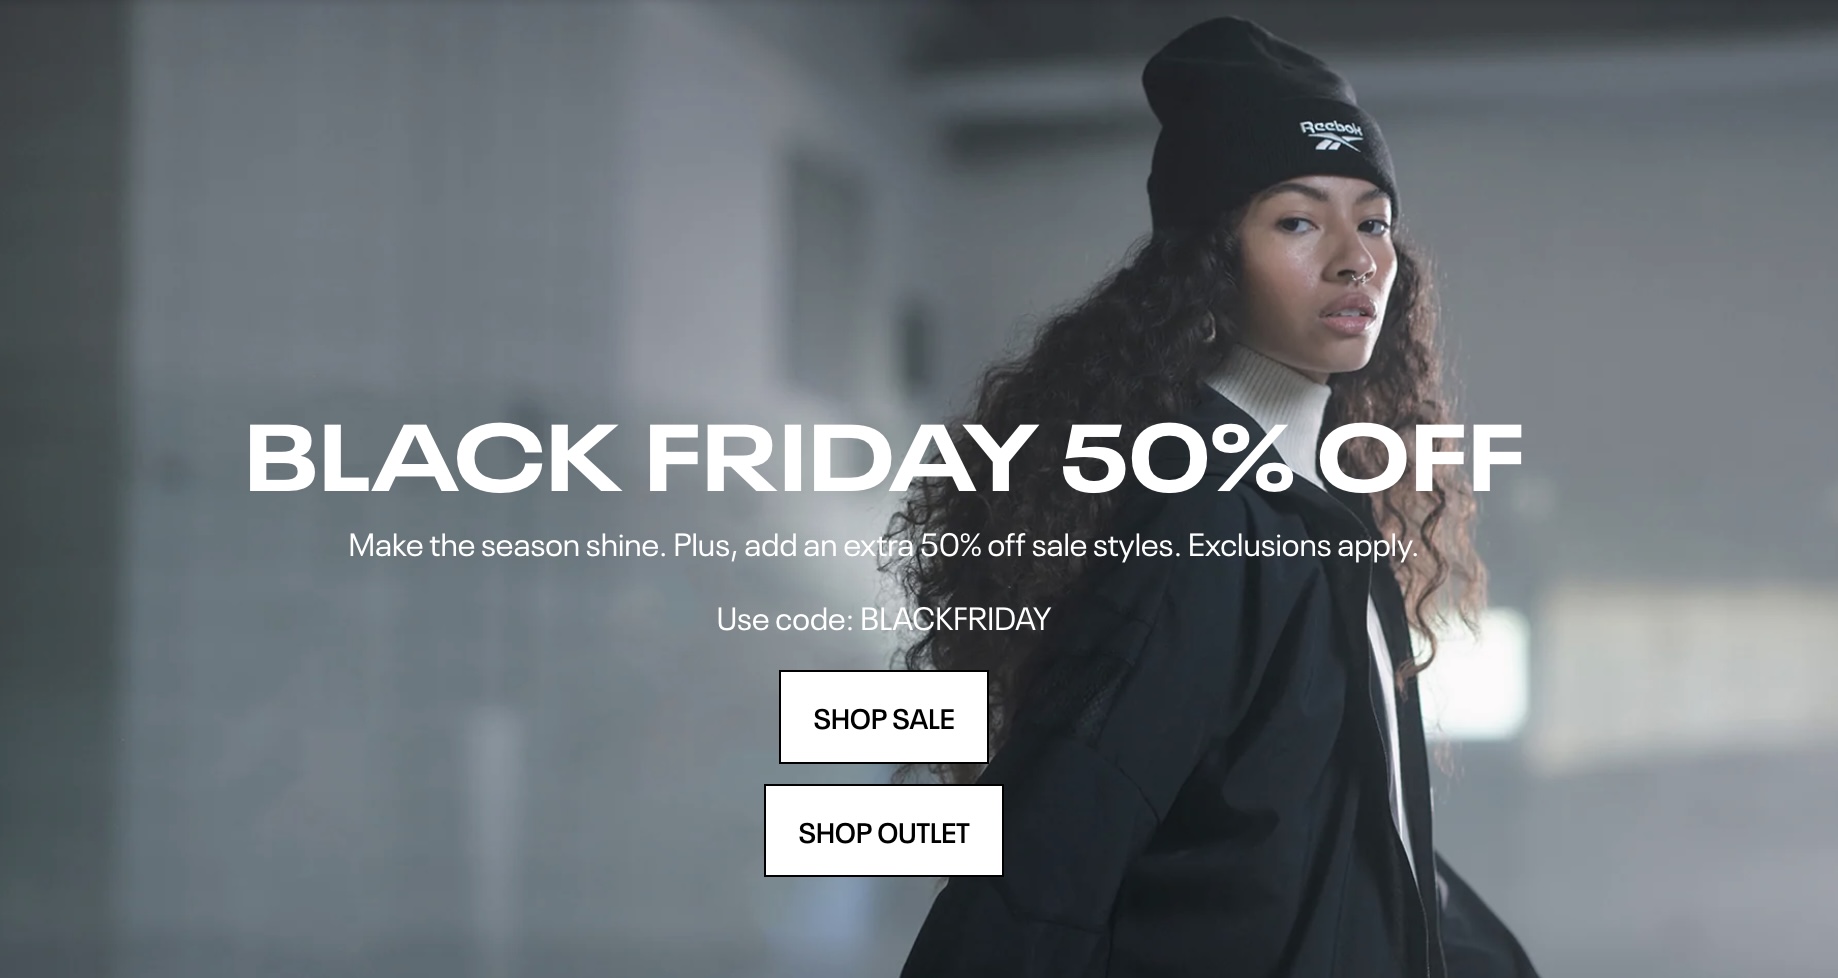1838x978 pixels.
Task: Click the word OFF in the headline
Action: 1420,458
